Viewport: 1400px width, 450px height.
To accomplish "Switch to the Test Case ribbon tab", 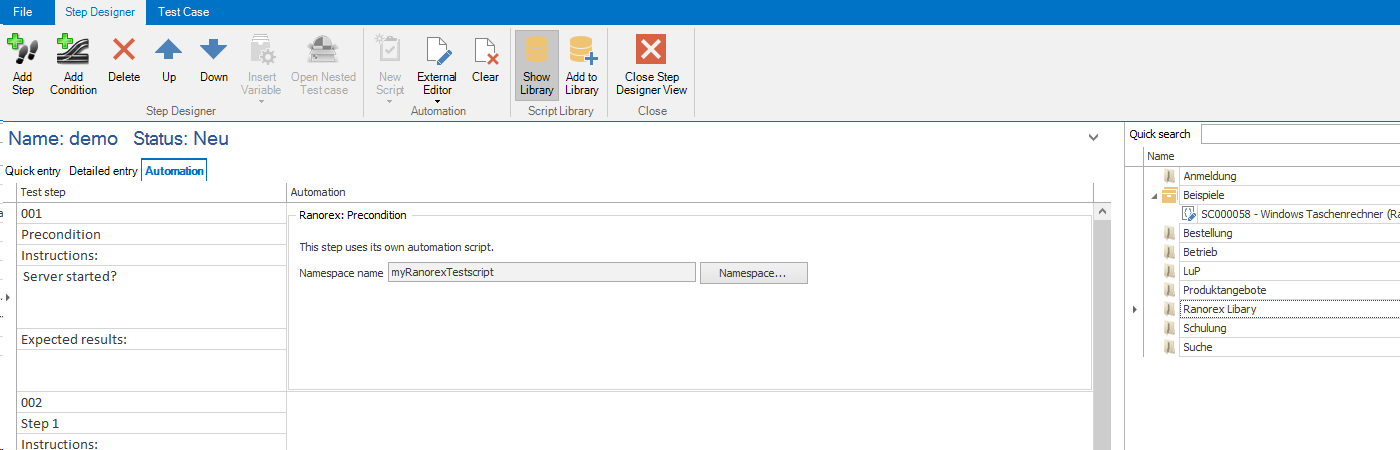I will pos(183,12).
